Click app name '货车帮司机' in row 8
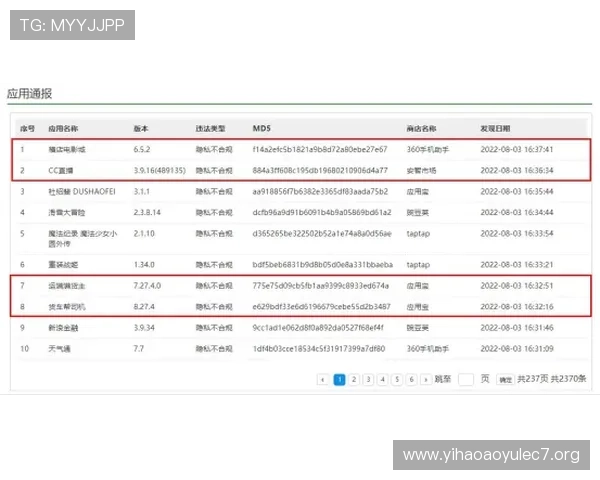The height and width of the screenshot is (480, 600). tap(67, 307)
